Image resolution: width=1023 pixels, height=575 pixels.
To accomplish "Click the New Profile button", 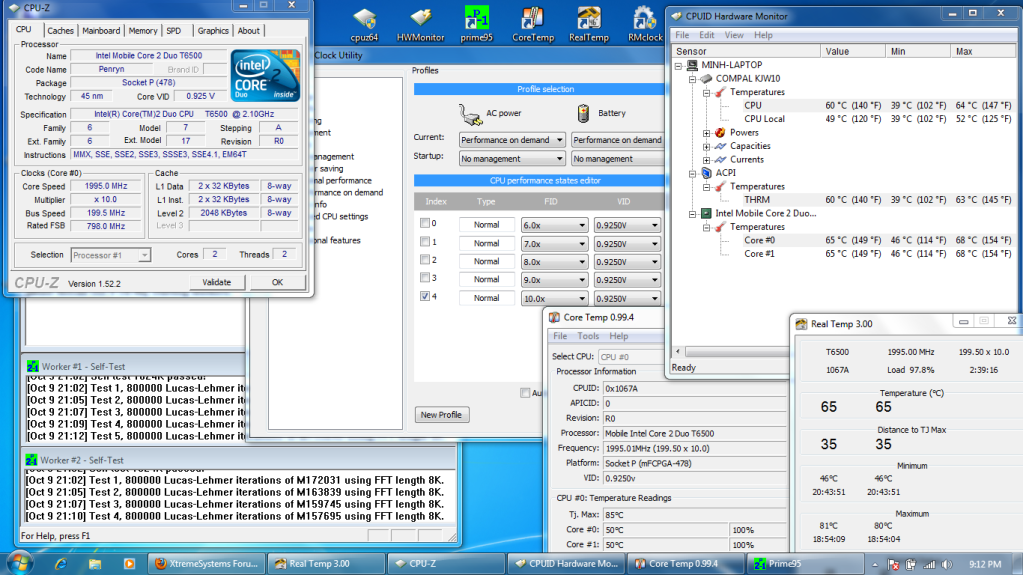I will coord(442,414).
